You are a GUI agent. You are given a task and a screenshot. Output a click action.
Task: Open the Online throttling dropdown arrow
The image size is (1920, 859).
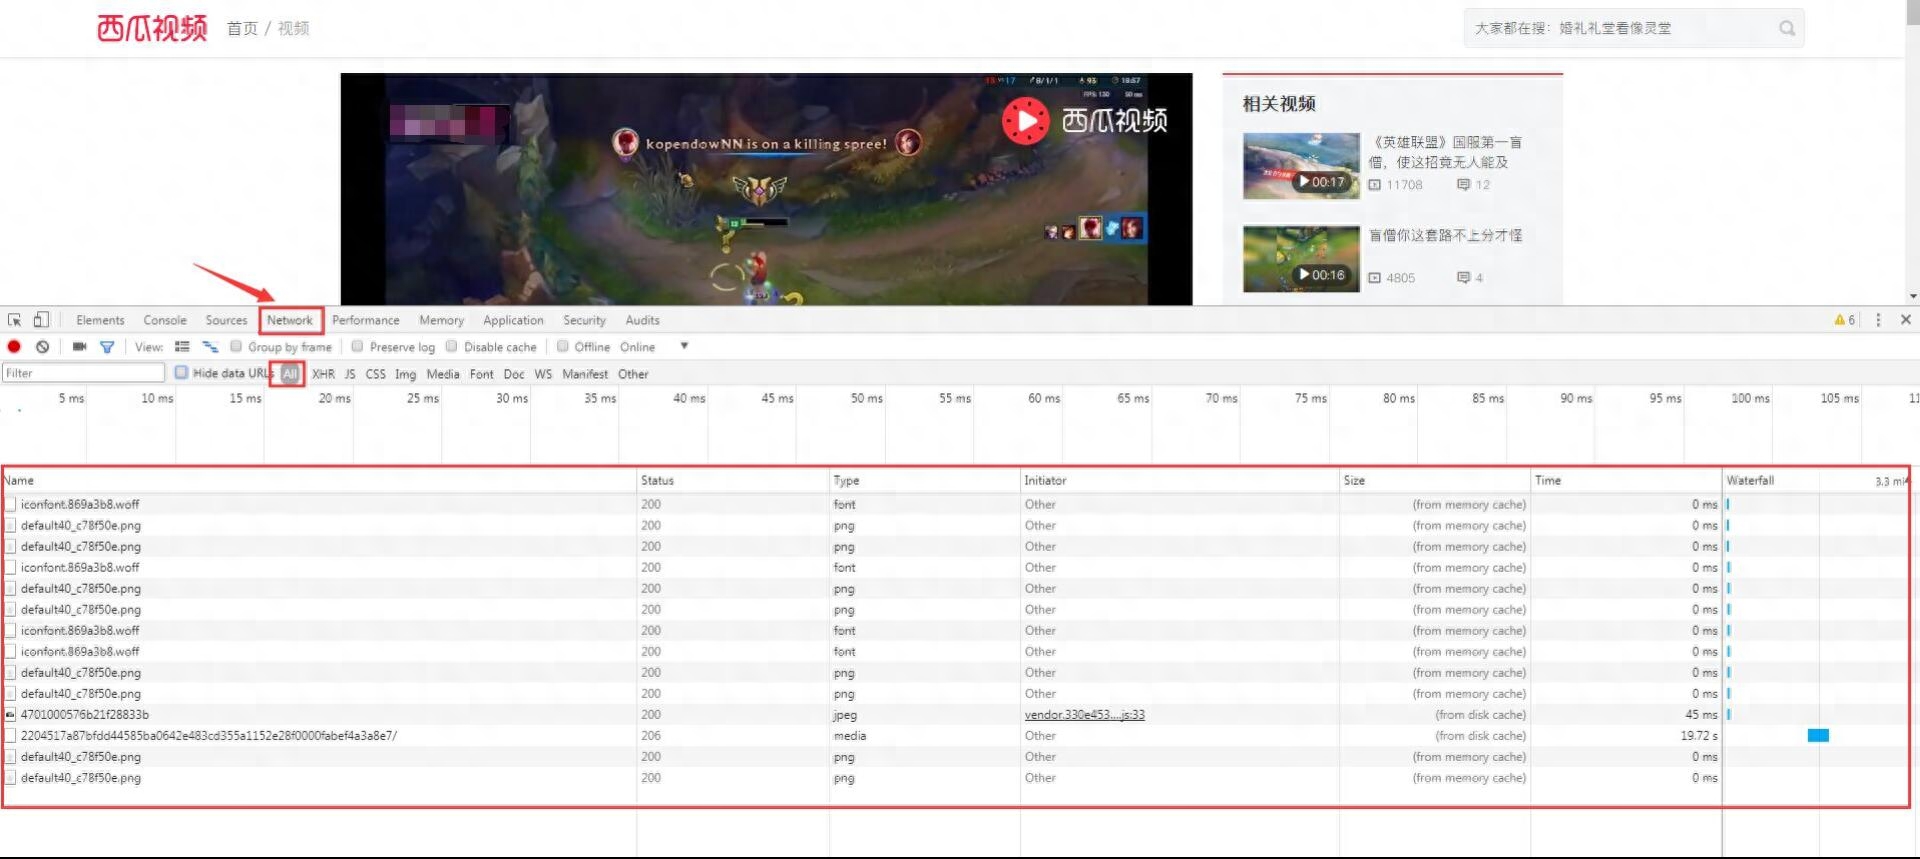click(684, 346)
